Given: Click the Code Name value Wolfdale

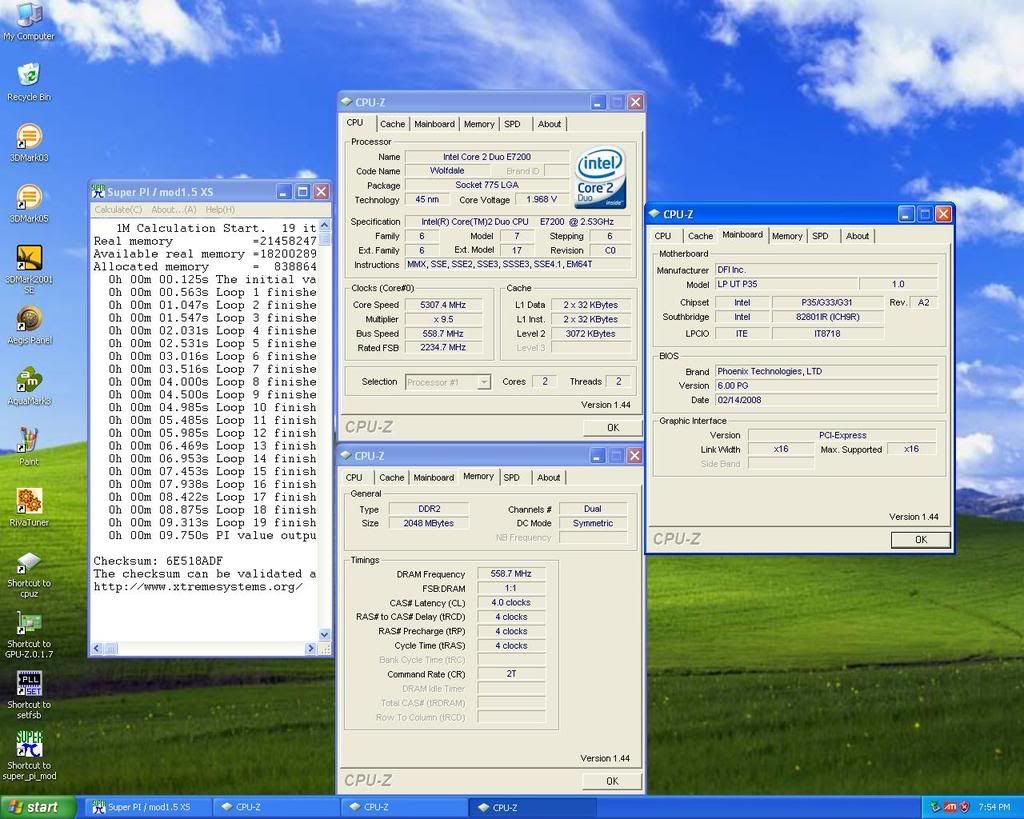Looking at the screenshot, I should click(447, 171).
